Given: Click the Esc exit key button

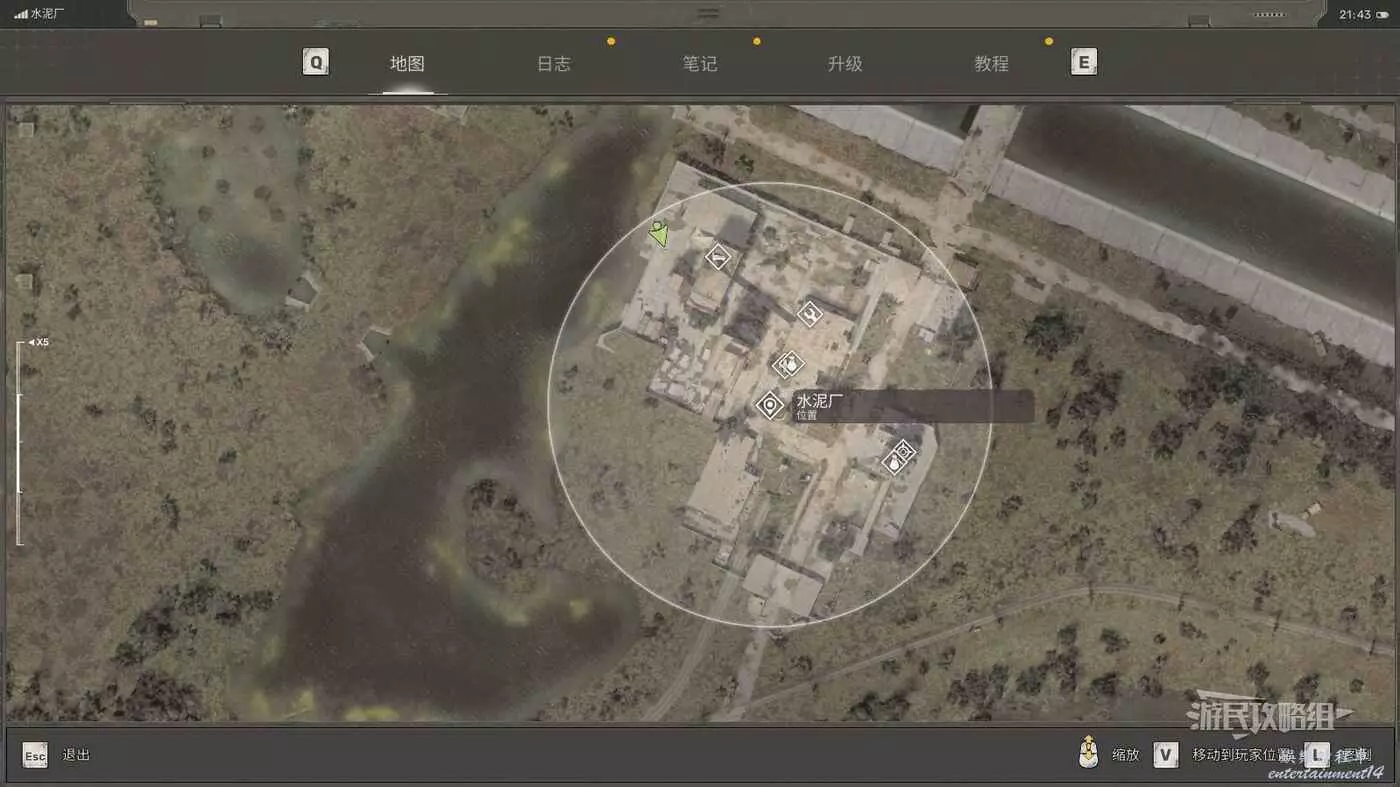Looking at the screenshot, I should (x=35, y=755).
